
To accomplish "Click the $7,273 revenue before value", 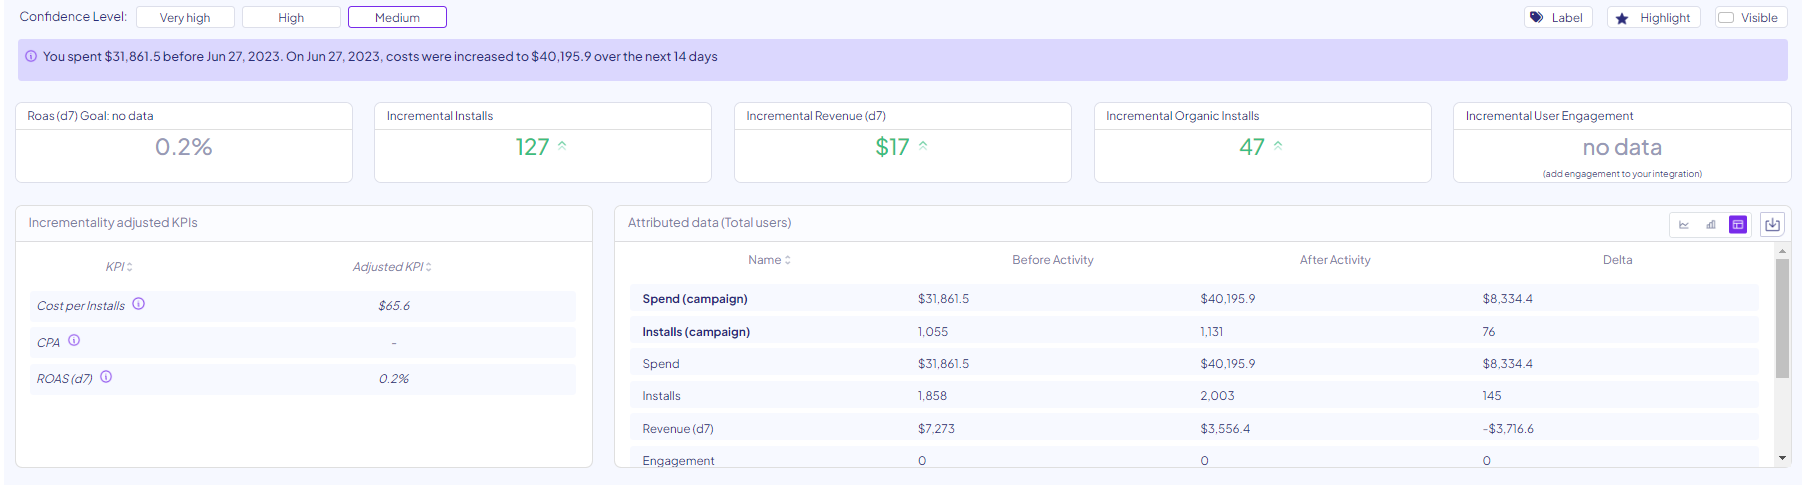I will (936, 429).
